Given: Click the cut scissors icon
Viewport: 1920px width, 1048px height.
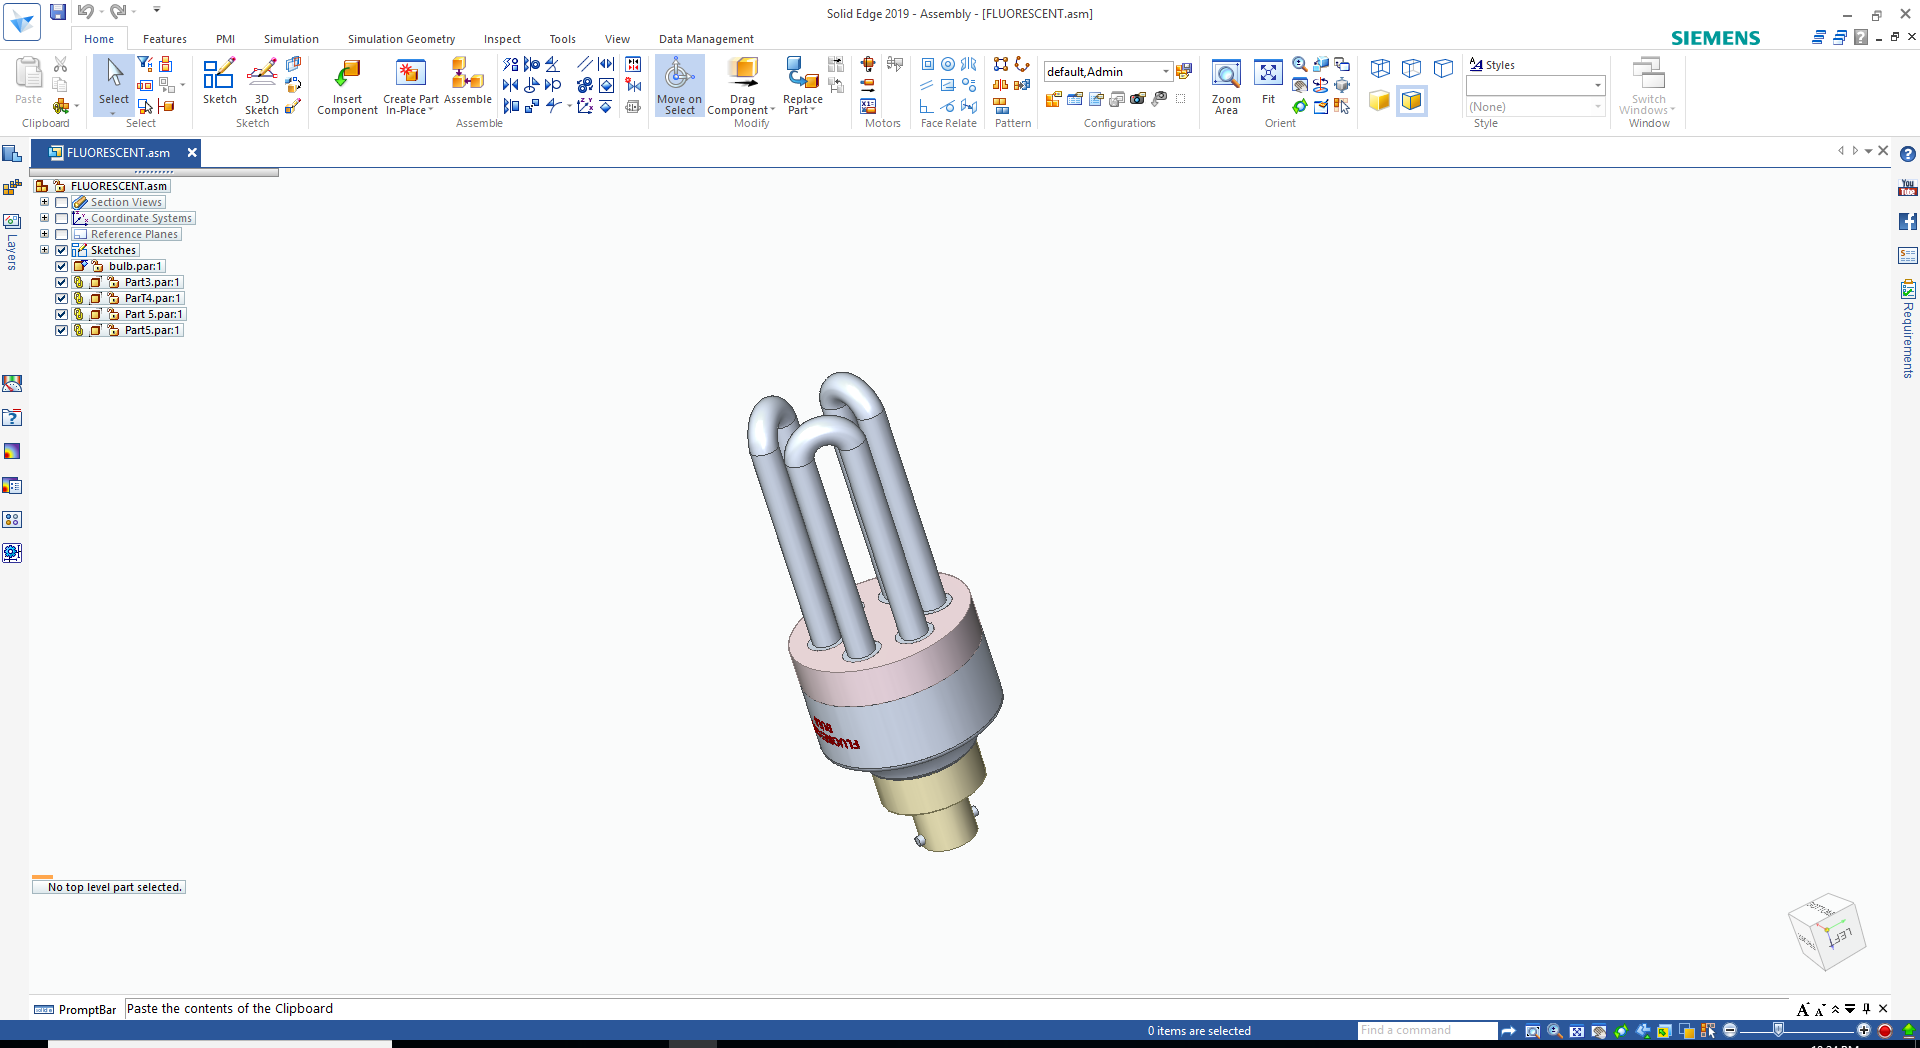Looking at the screenshot, I should point(60,64).
